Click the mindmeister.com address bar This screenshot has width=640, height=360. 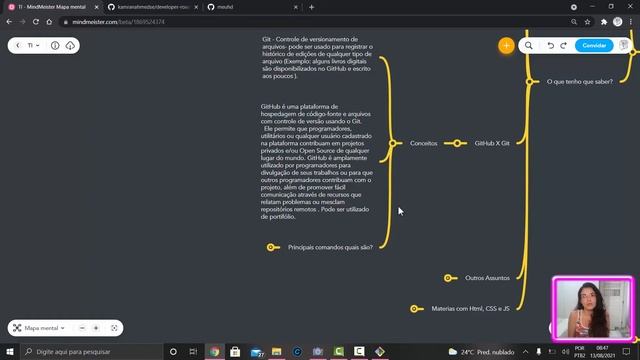click(314, 22)
